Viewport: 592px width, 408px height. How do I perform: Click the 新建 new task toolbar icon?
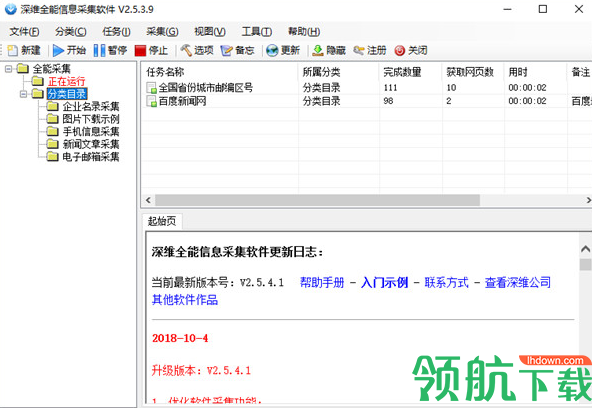point(13,50)
